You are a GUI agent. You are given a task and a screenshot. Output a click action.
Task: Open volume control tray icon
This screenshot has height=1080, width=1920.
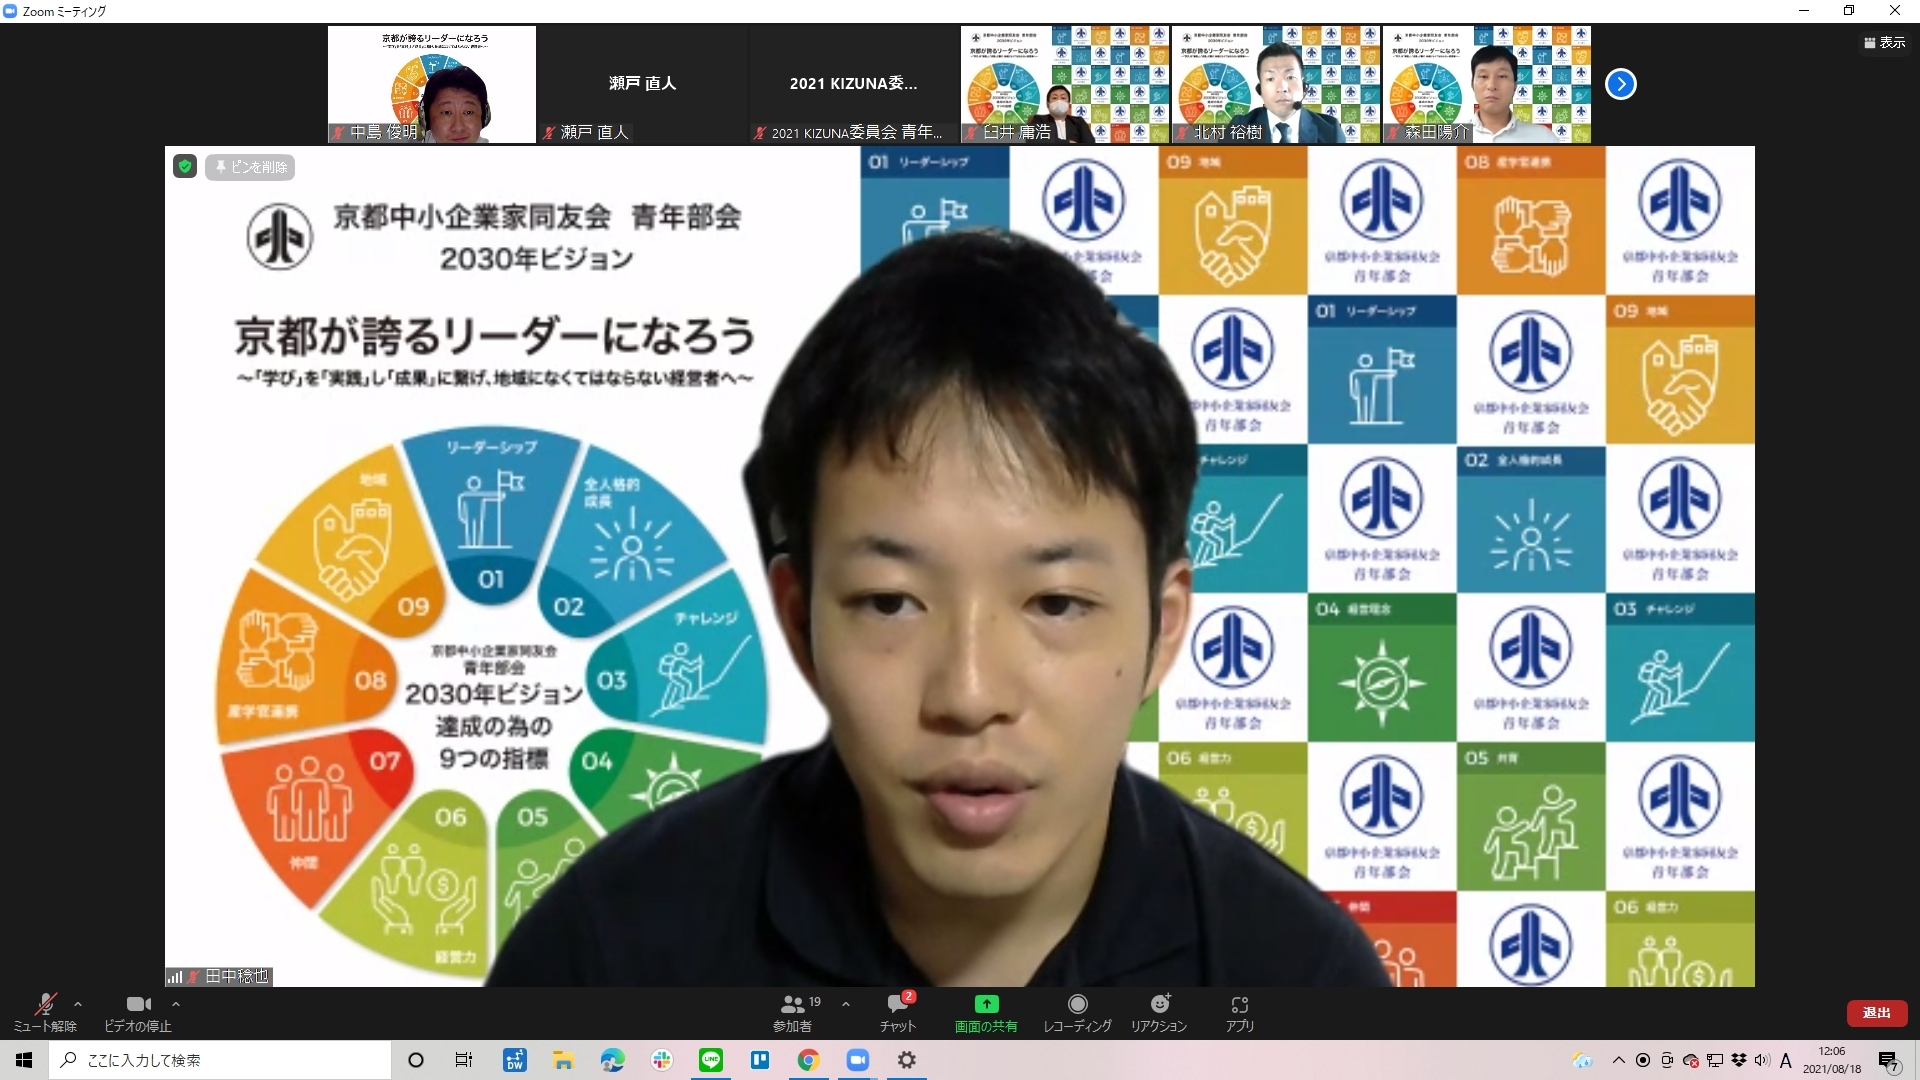click(x=1762, y=1060)
